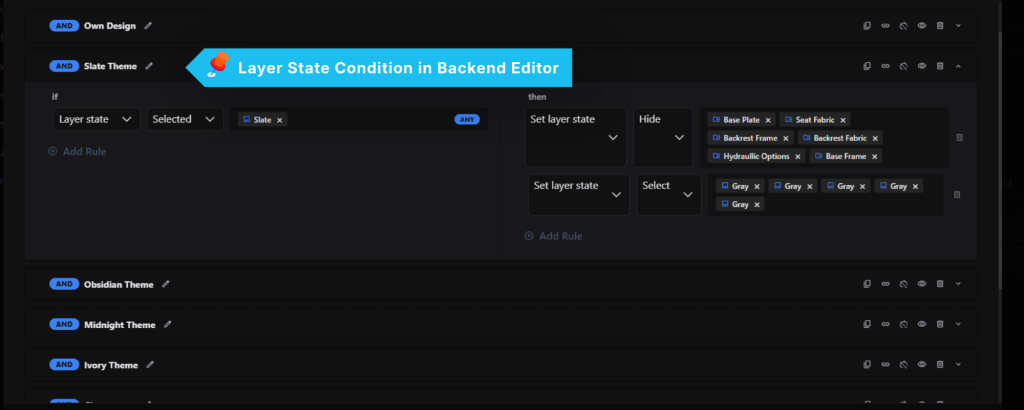Open Set layer state dropdown beside Hide

pyautogui.click(x=575, y=137)
